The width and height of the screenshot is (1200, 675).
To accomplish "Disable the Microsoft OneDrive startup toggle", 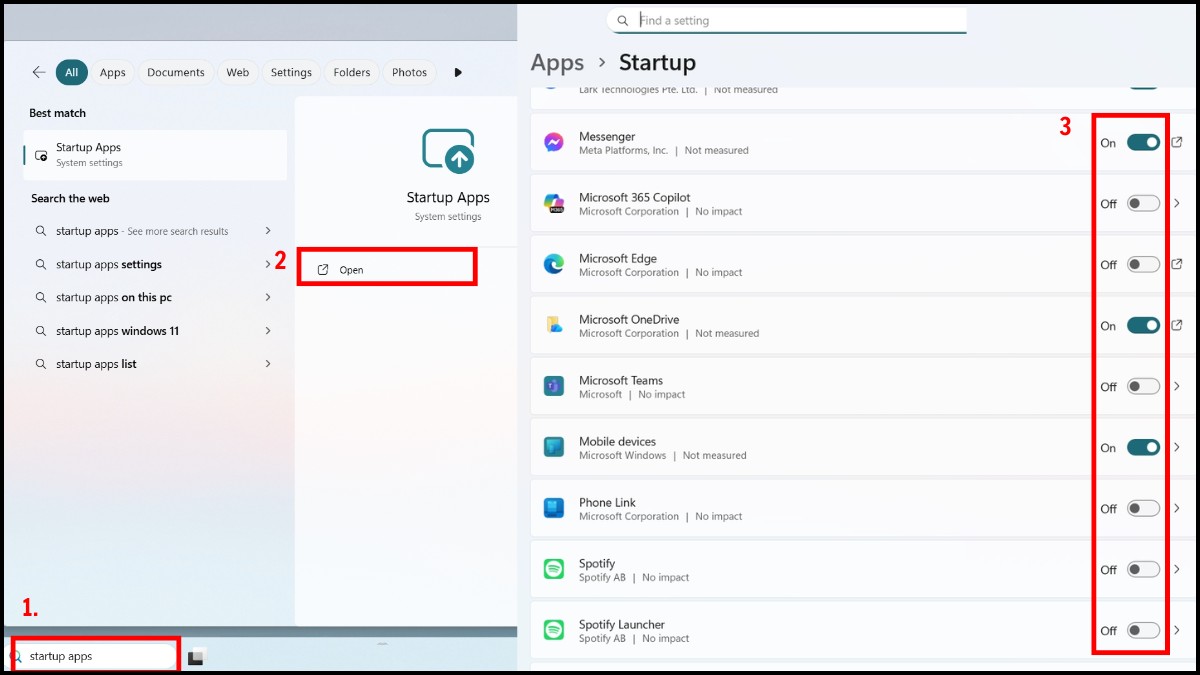I will pyautogui.click(x=1142, y=325).
